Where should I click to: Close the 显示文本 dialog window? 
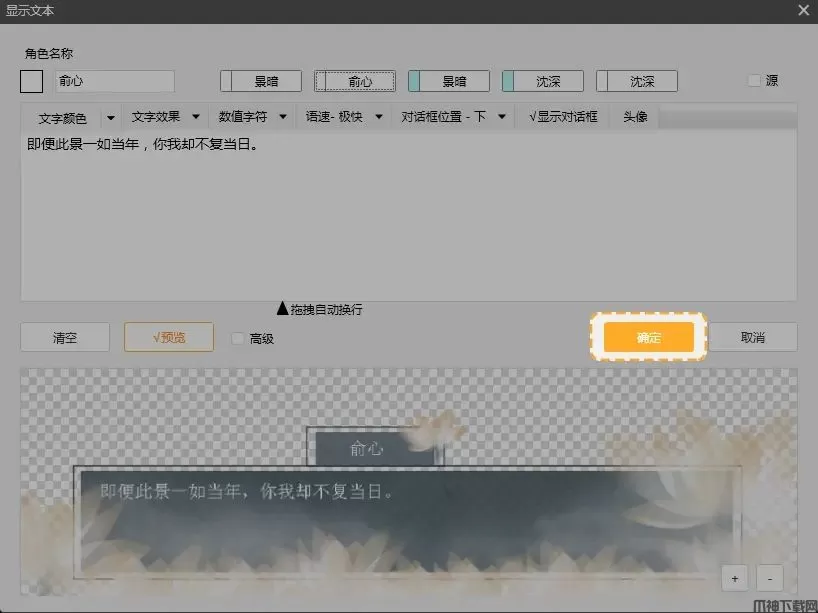(x=803, y=10)
